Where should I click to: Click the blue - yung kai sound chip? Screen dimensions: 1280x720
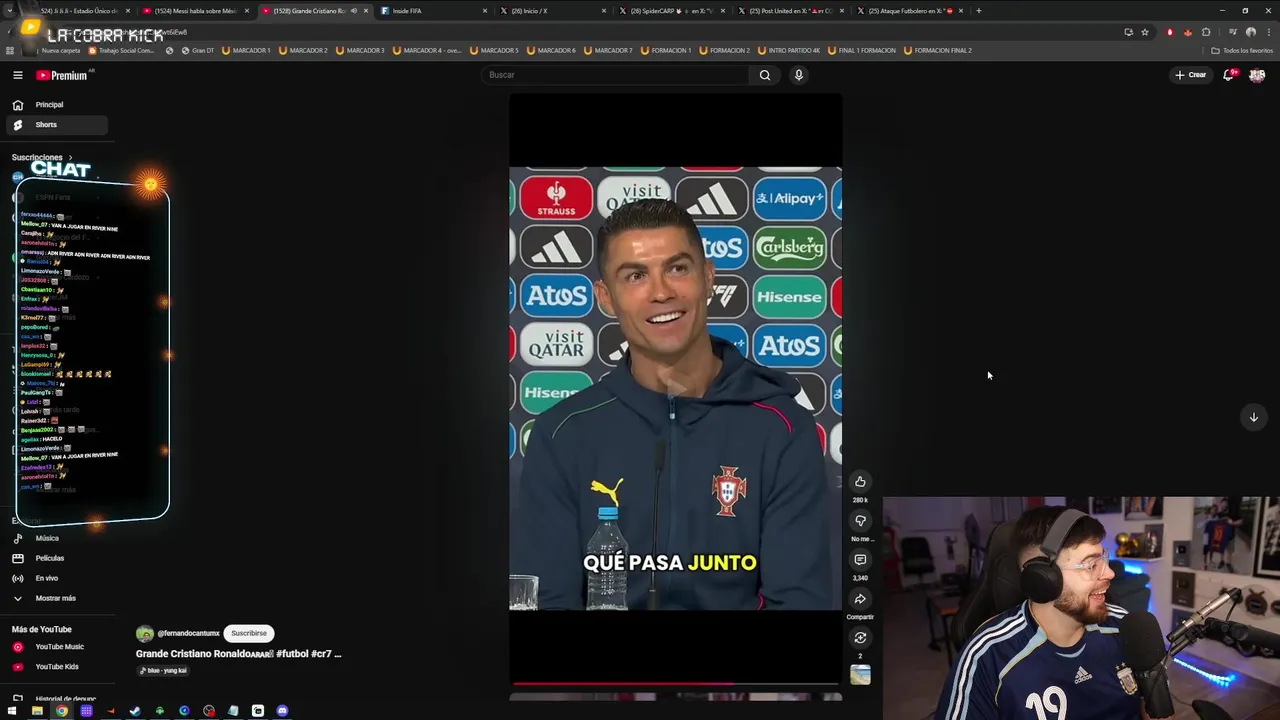[163, 671]
